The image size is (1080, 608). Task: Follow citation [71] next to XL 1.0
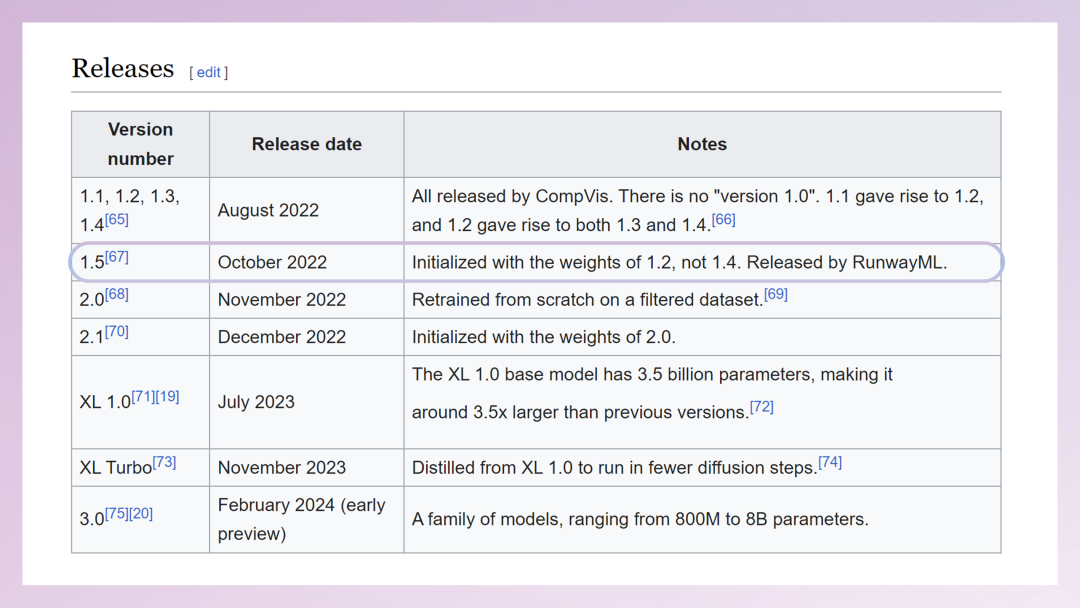pos(143,397)
